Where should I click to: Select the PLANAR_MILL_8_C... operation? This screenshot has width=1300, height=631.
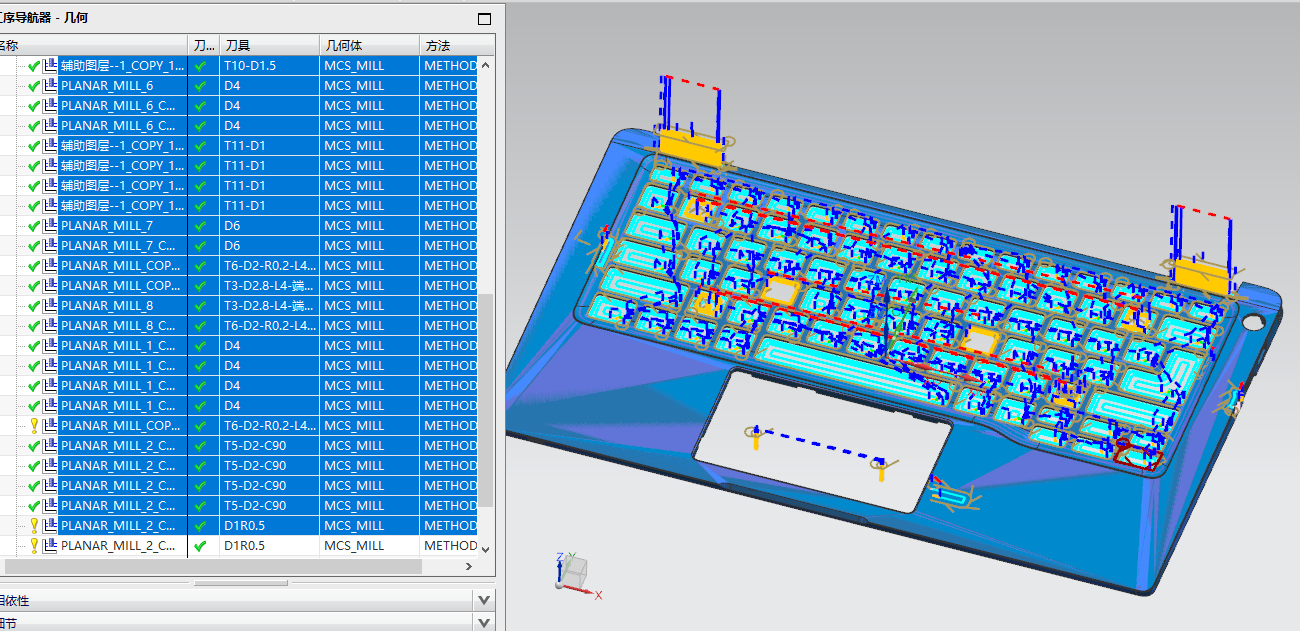pos(123,326)
